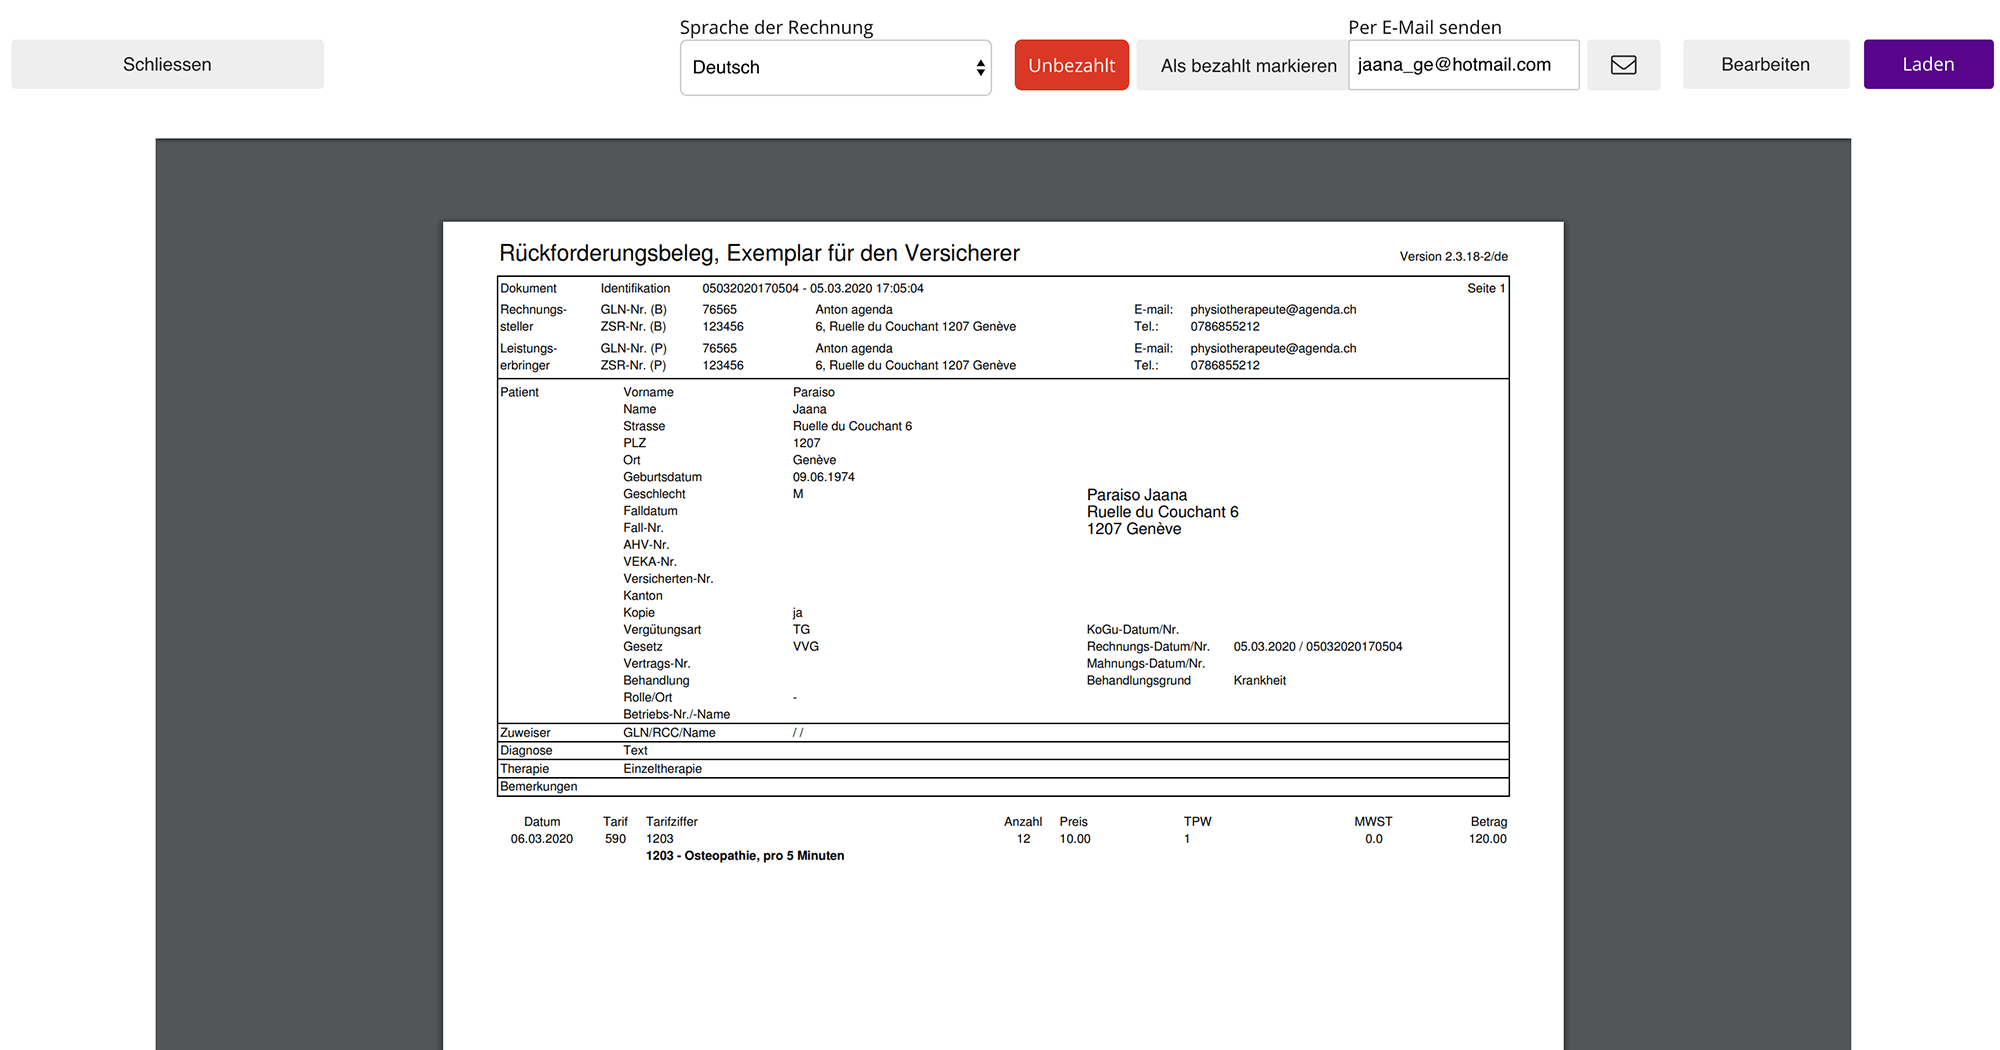Screen dimensions: 2000x1050
Task: Click the red Unbezahlt status button
Action: tap(1071, 65)
